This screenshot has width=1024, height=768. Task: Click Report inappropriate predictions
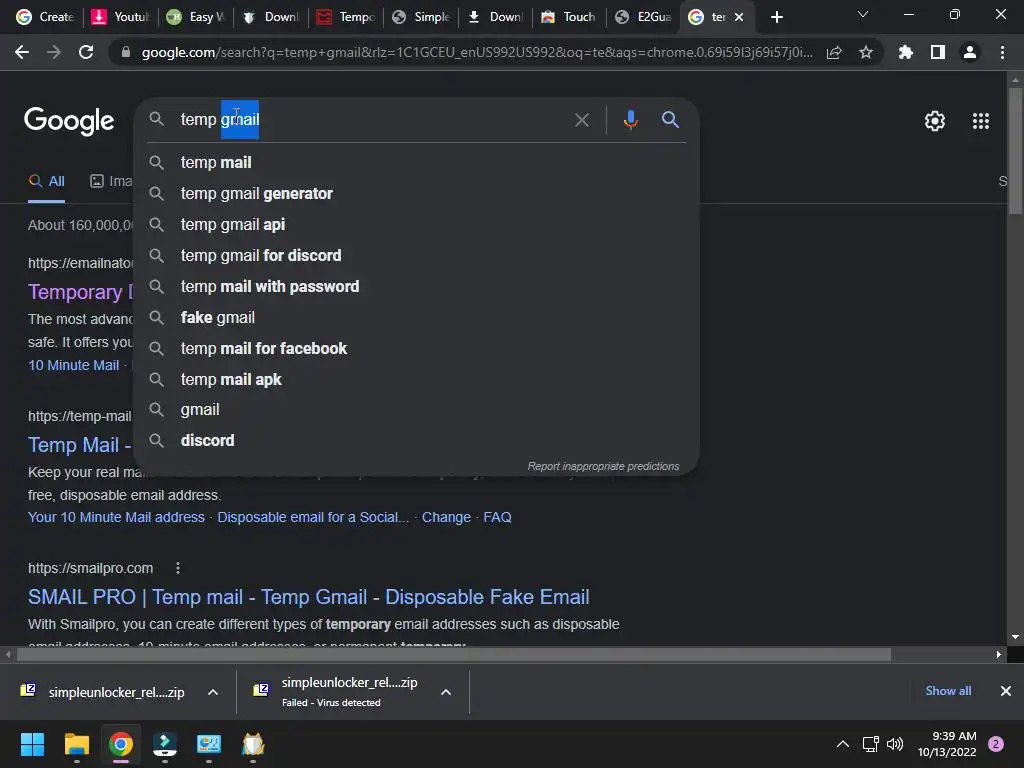(x=603, y=466)
